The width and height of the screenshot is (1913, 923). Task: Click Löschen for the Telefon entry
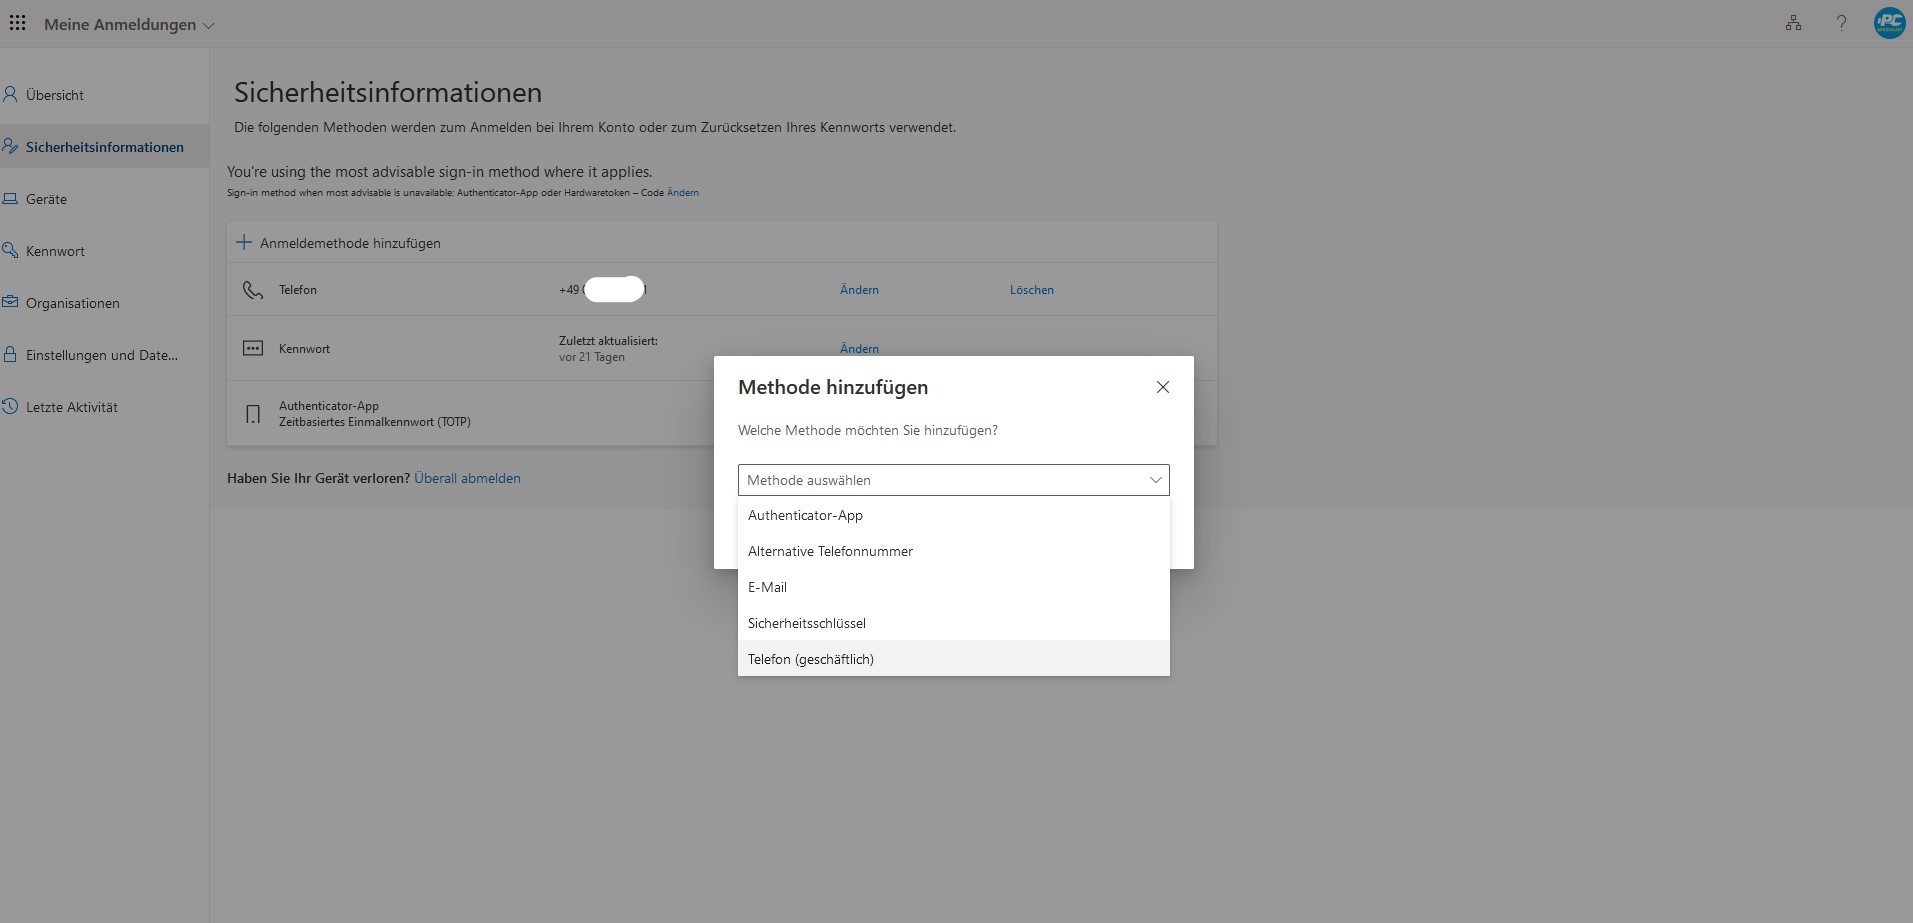[1031, 290]
